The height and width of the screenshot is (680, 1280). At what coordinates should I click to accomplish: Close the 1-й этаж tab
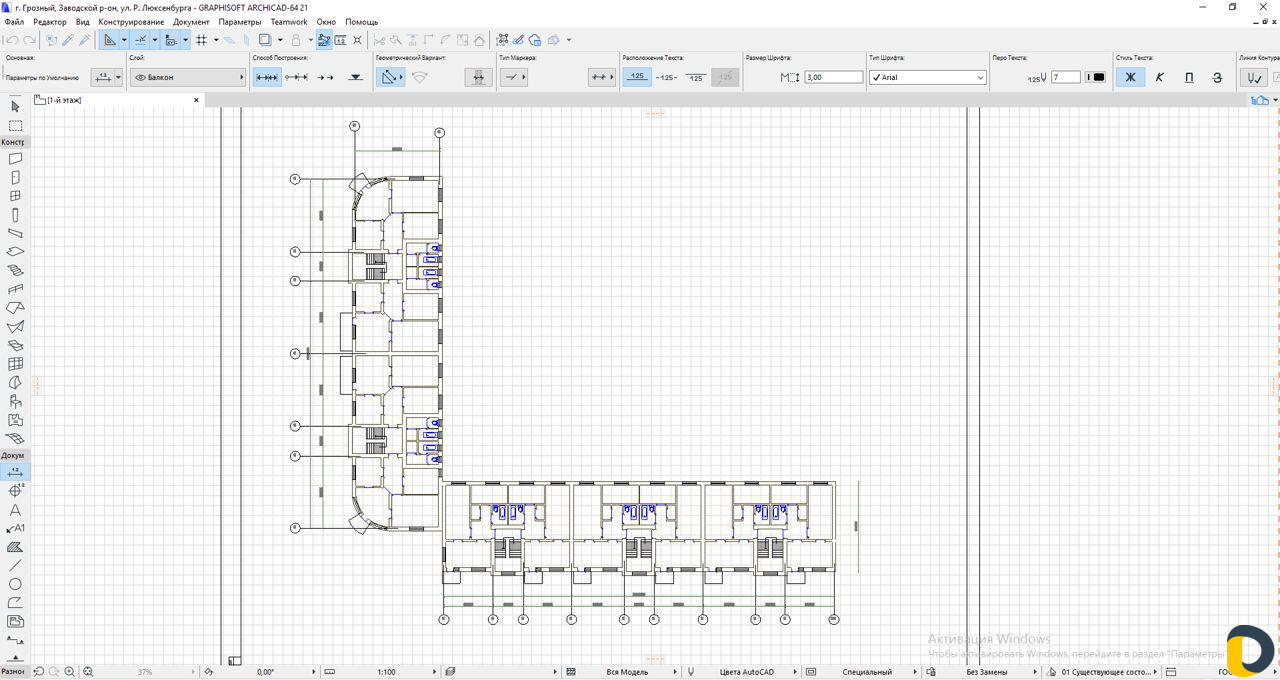[x=196, y=100]
